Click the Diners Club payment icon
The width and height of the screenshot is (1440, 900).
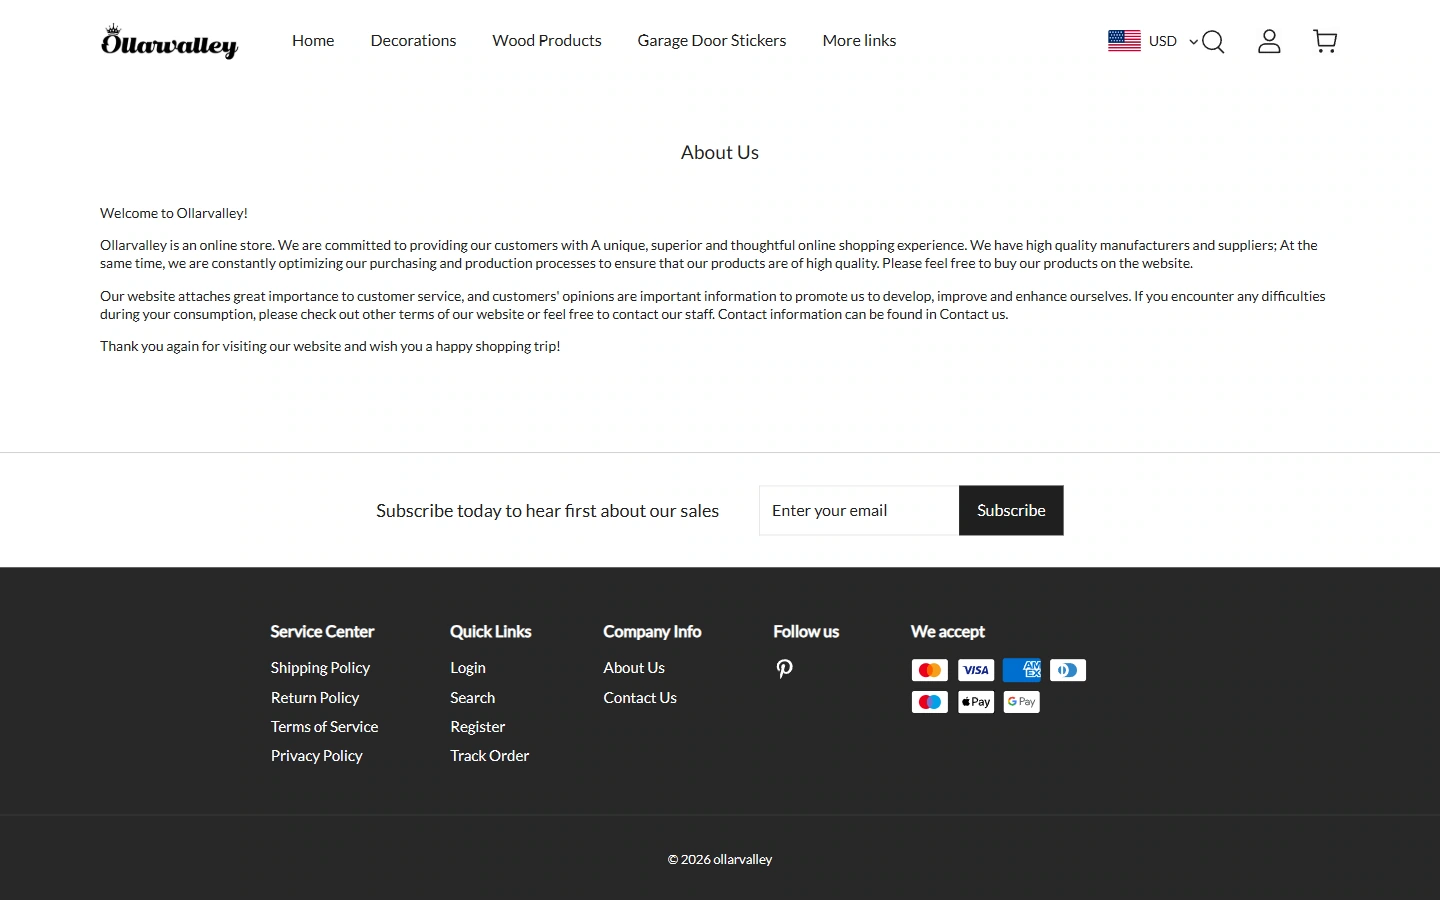(1068, 670)
